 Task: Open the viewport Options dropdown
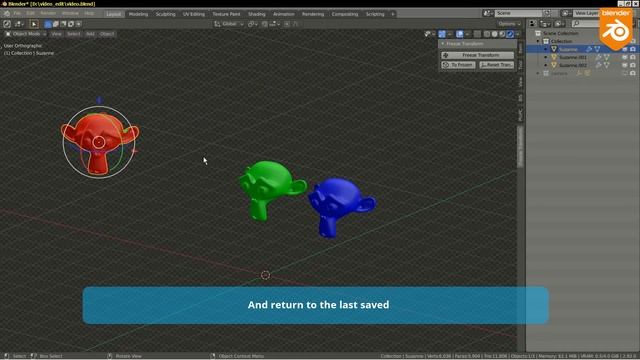coord(509,24)
